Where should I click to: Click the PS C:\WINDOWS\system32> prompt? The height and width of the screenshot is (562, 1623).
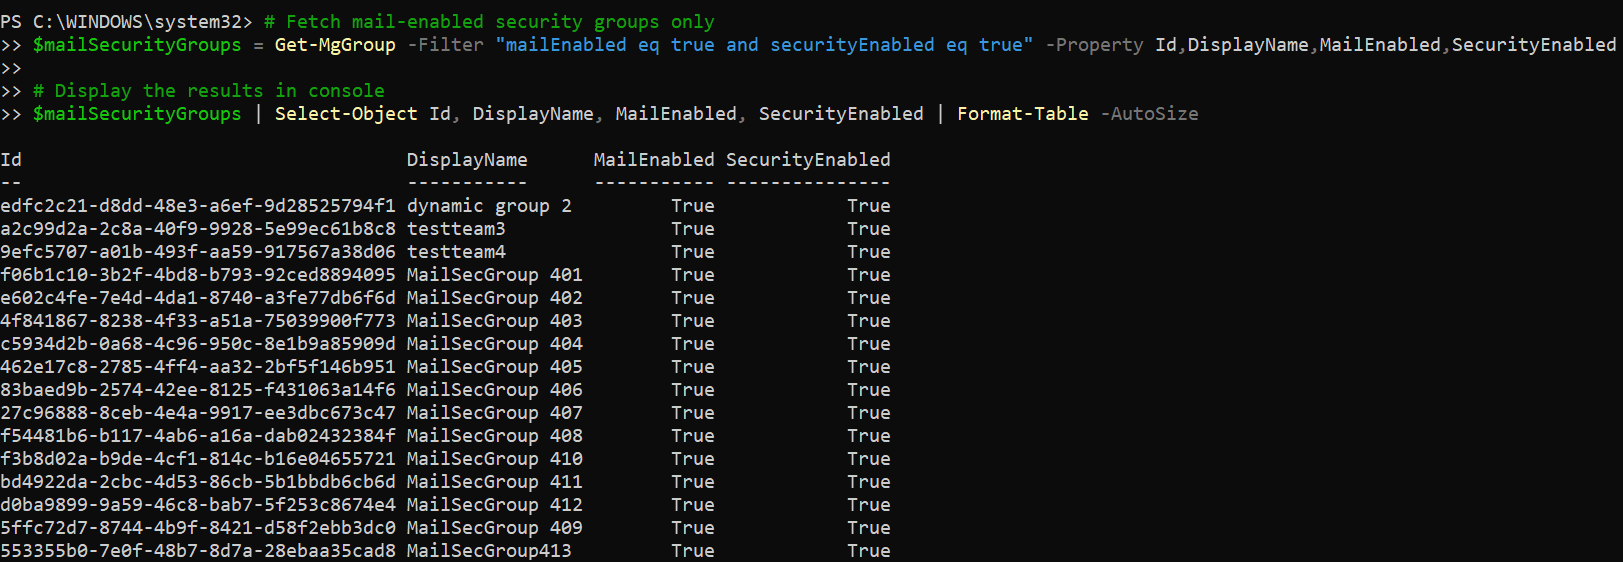(126, 22)
